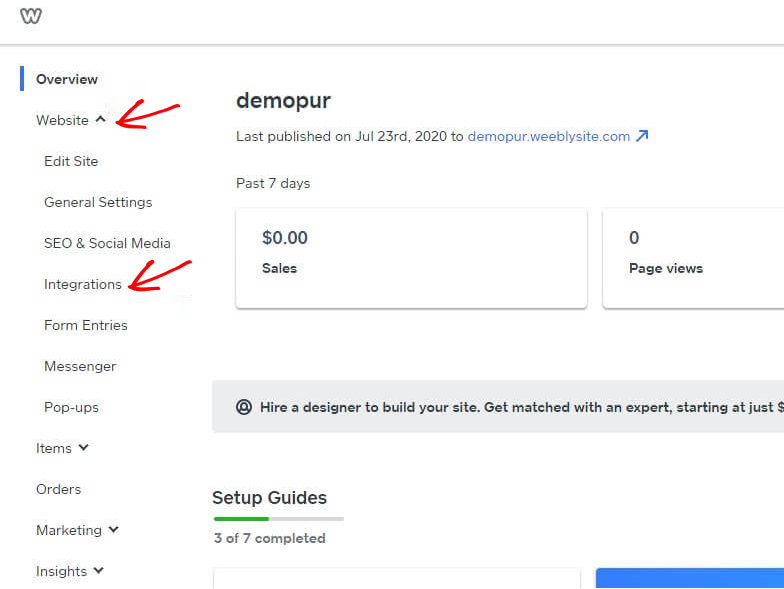This screenshot has height=589, width=784.
Task: Collapse the Website menu chevron
Action: tap(100, 120)
